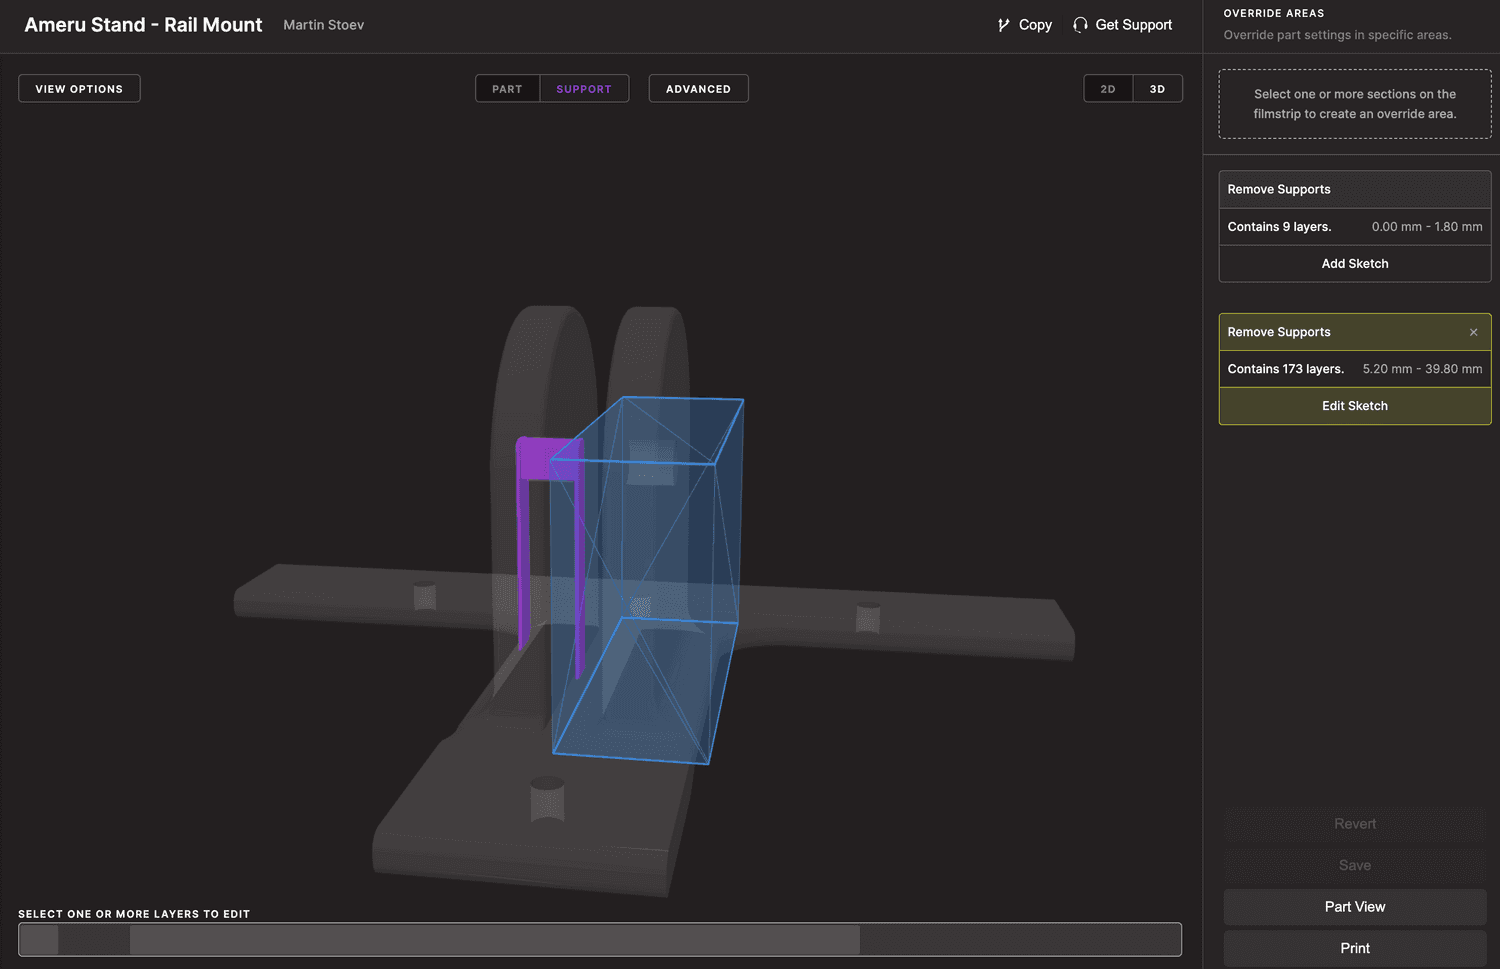Click the Ameru Stand - Rail Mount title
1500x969 pixels.
pyautogui.click(x=143, y=25)
